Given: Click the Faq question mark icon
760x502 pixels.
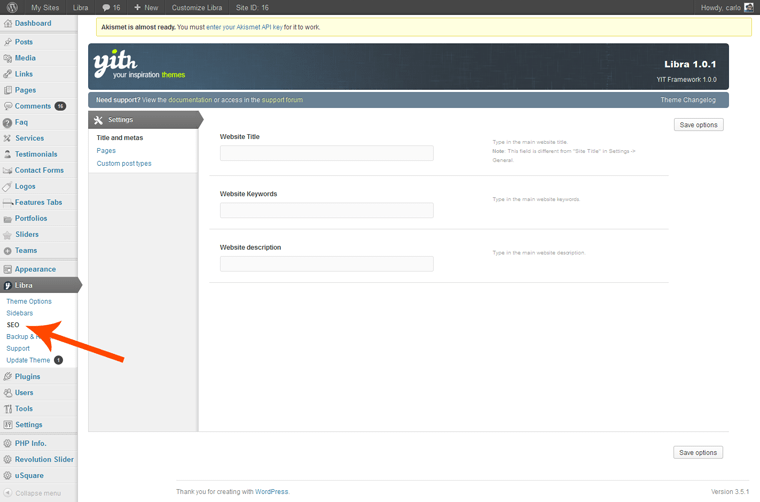Looking at the screenshot, I should click(x=7, y=123).
